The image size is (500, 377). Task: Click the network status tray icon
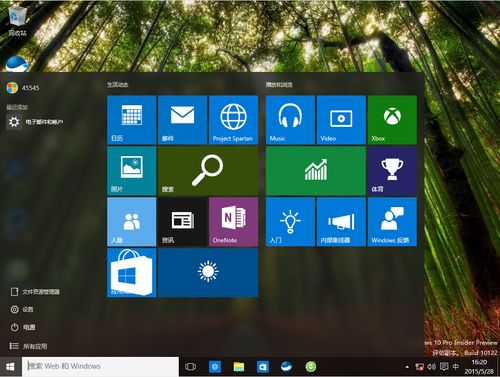coord(419,367)
